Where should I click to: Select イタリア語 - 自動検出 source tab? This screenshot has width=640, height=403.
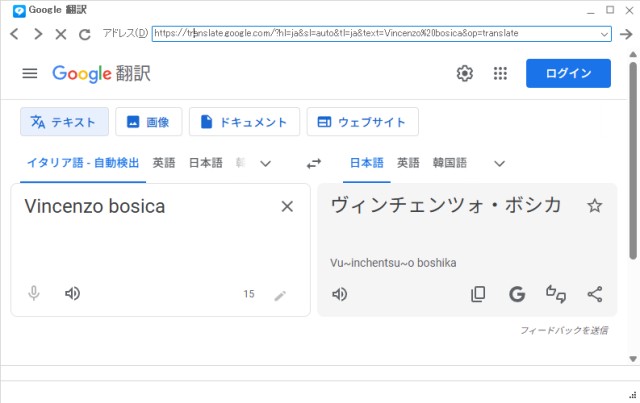click(83, 163)
